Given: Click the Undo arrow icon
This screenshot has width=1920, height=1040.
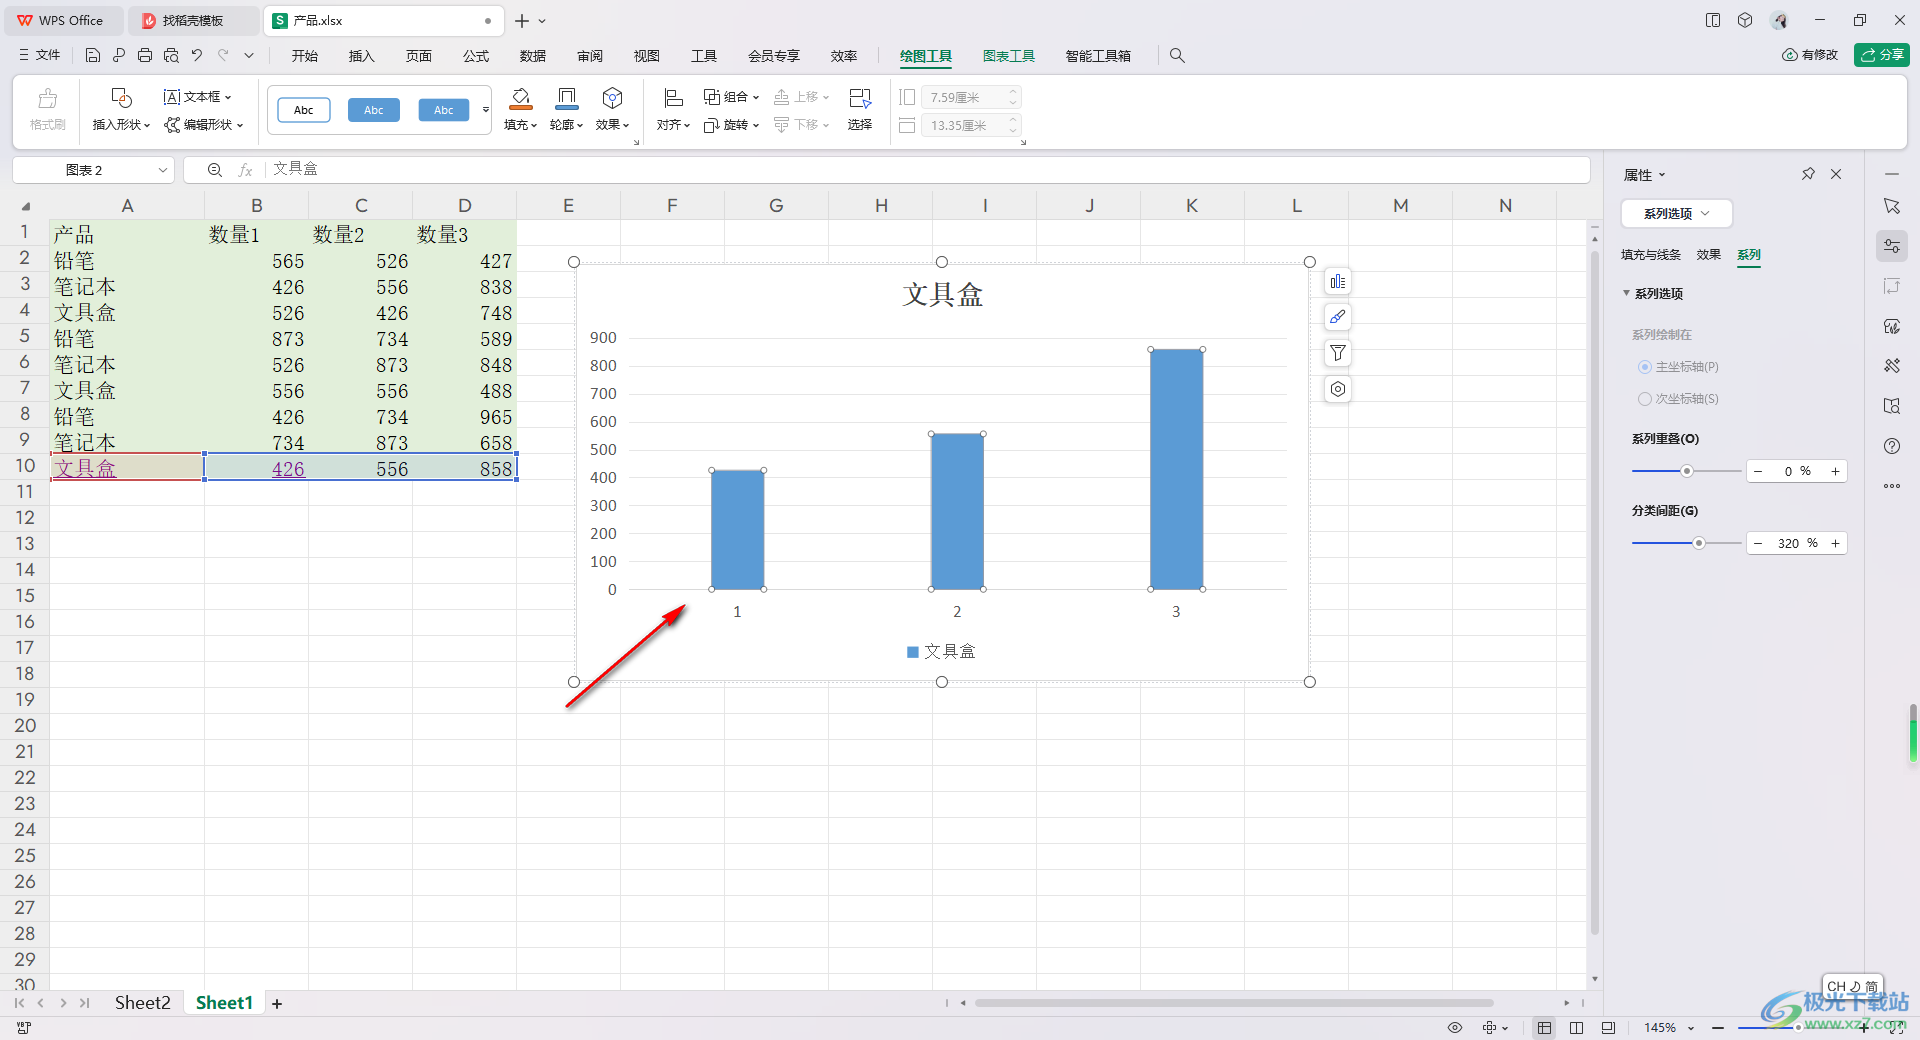Looking at the screenshot, I should [x=197, y=56].
